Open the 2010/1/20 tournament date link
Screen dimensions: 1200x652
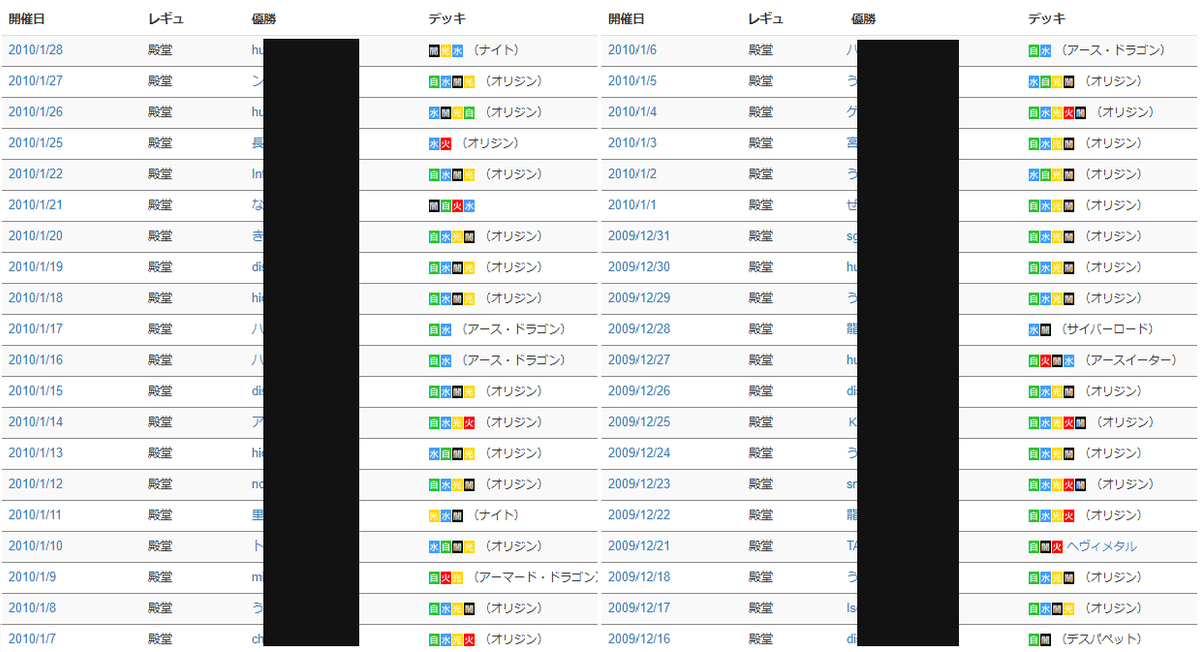(35, 236)
